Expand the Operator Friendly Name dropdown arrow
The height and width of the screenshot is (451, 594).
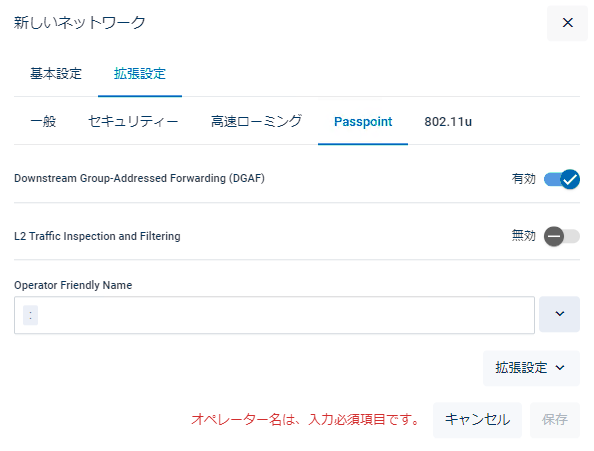click(560, 314)
